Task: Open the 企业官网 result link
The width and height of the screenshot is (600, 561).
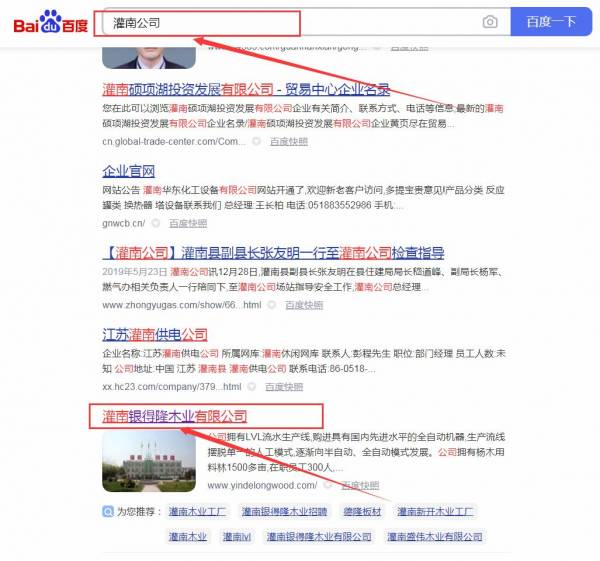Action: point(129,171)
